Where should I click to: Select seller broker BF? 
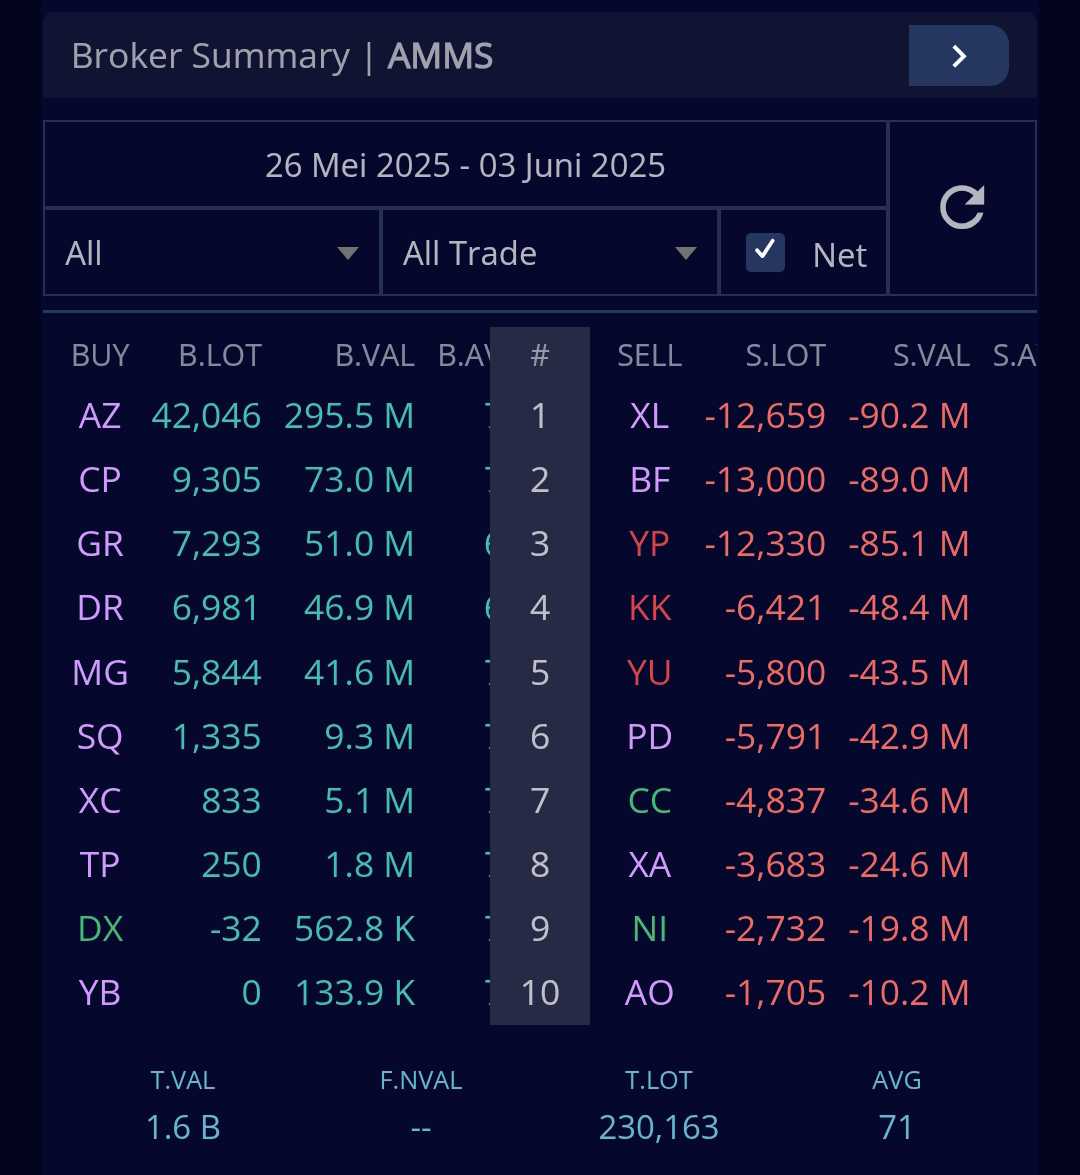pyautogui.click(x=649, y=480)
